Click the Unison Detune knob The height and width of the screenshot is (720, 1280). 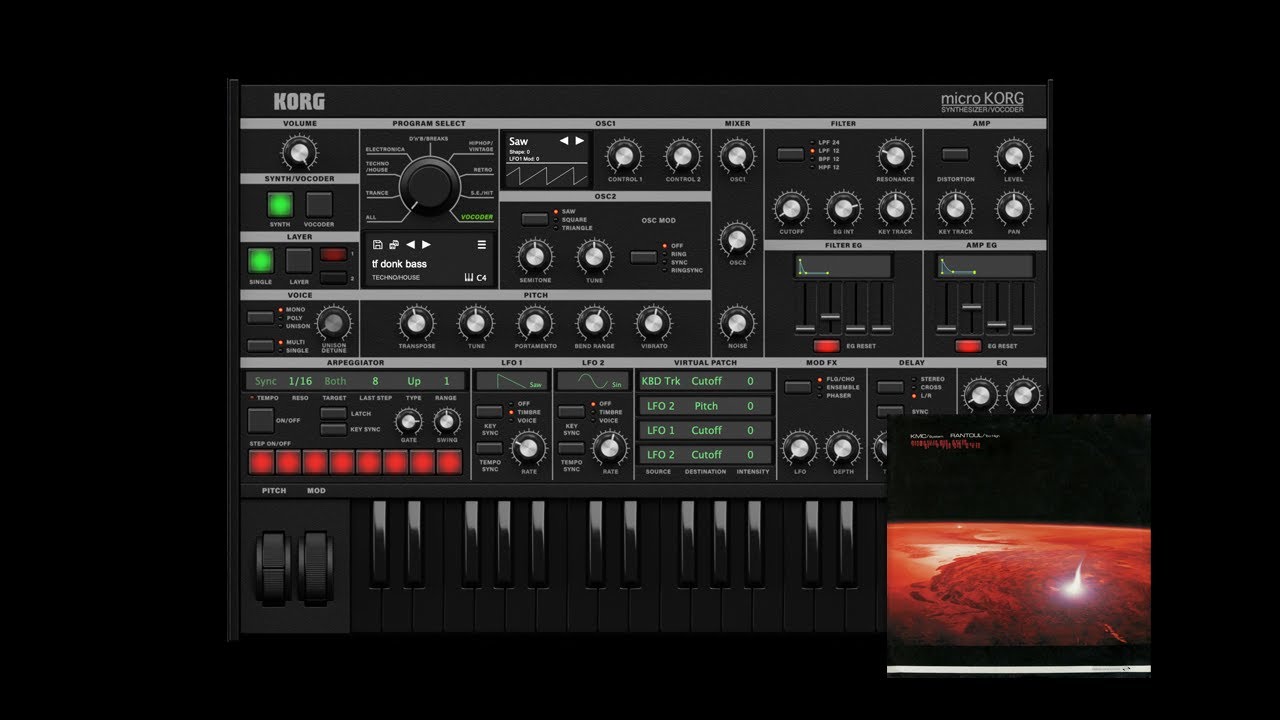click(x=333, y=323)
